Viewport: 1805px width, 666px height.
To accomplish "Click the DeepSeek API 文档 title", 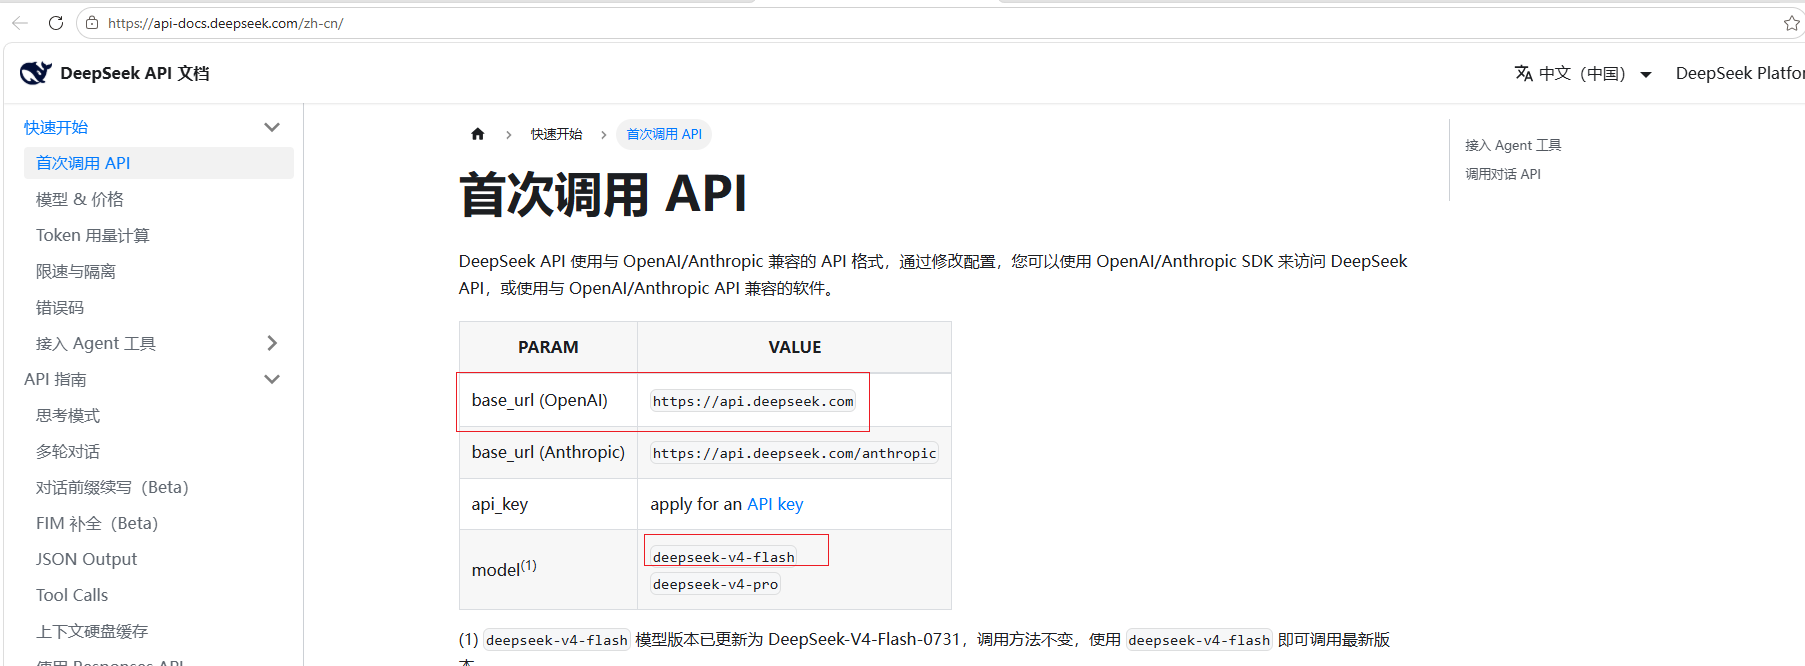I will click(135, 73).
